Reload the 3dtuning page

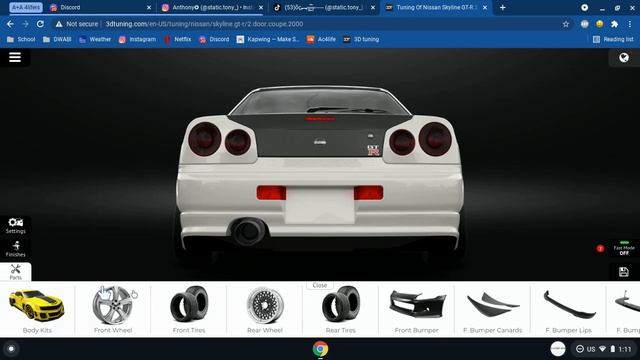tap(40, 24)
